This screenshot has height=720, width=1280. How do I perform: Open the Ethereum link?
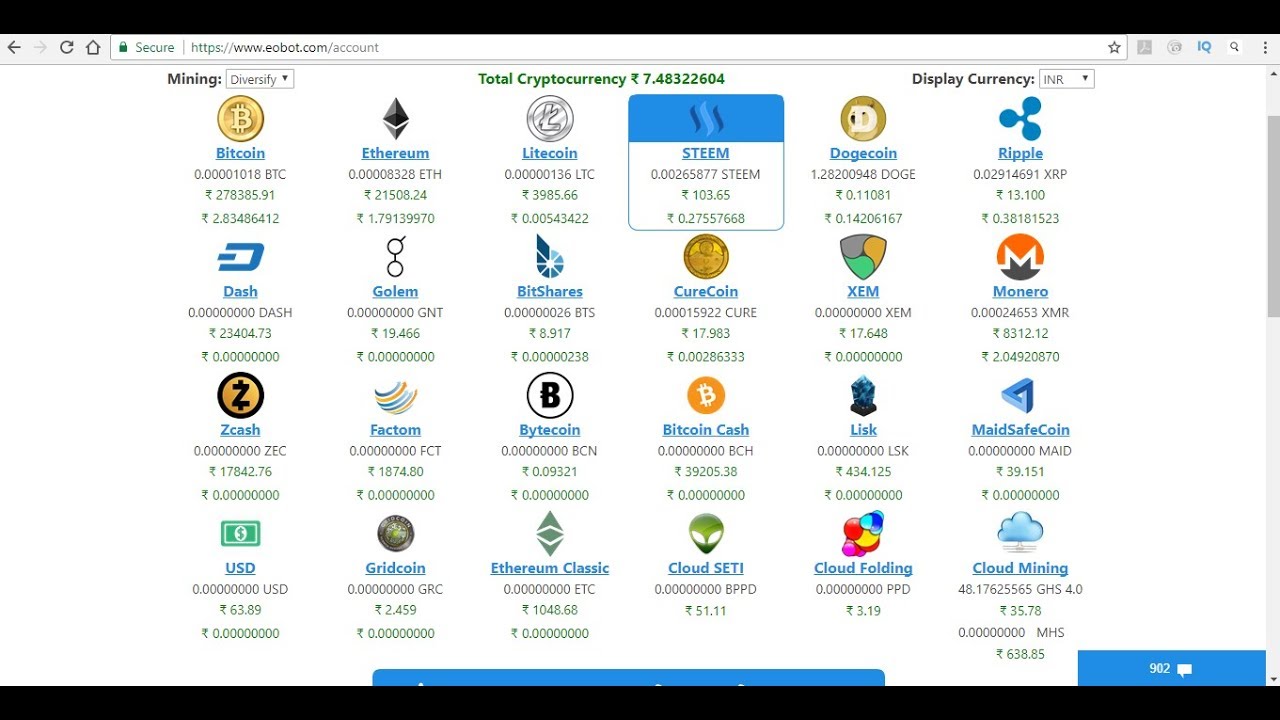coord(395,153)
